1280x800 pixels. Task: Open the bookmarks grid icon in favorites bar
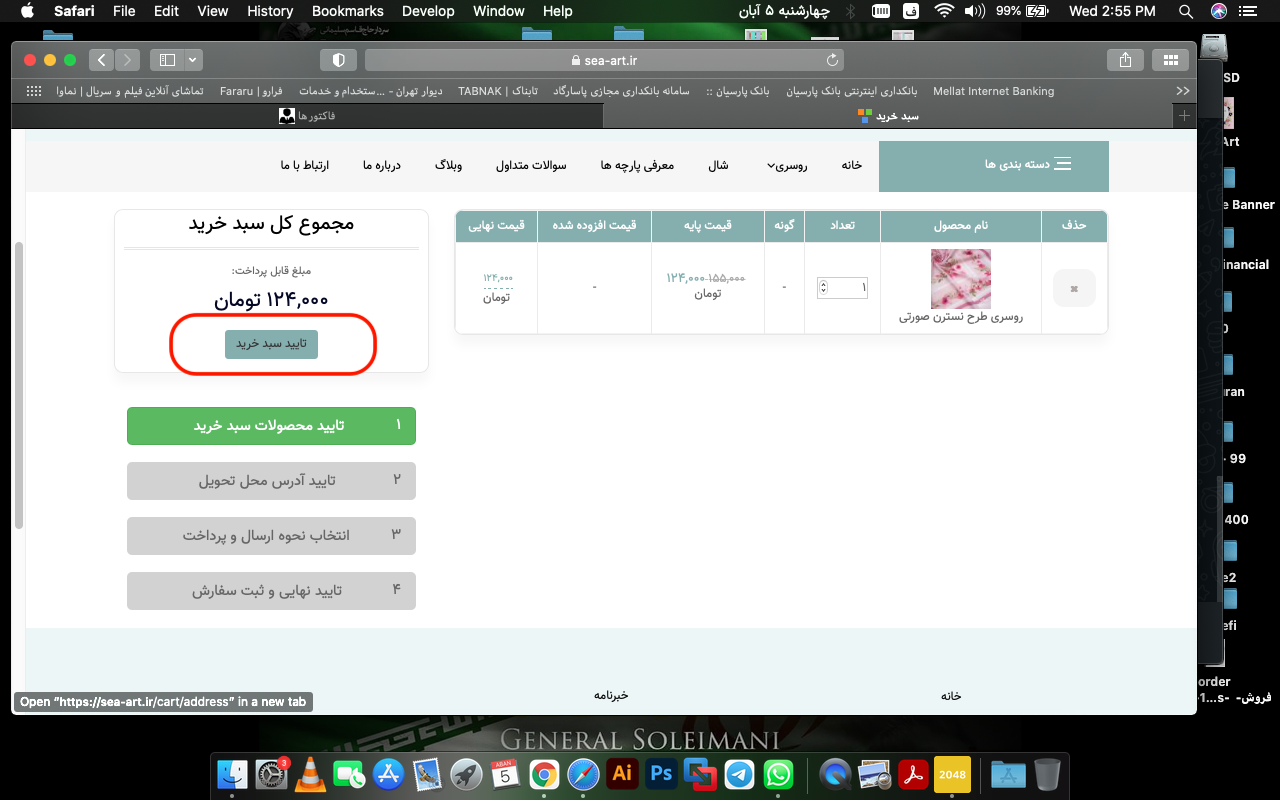tap(34, 91)
